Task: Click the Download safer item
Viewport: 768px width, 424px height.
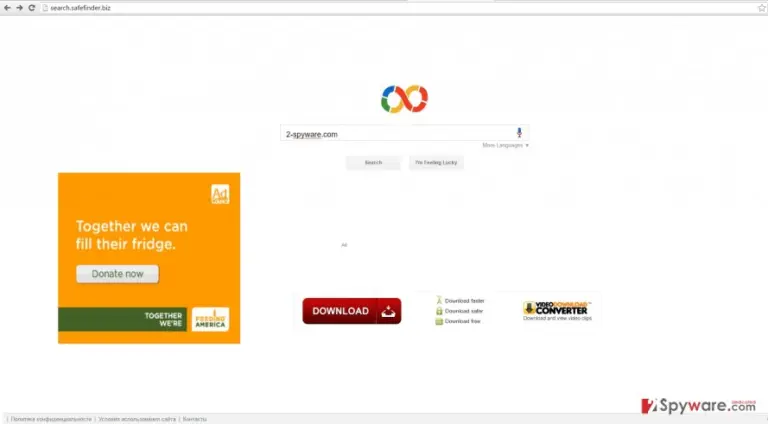Action: pos(459,311)
